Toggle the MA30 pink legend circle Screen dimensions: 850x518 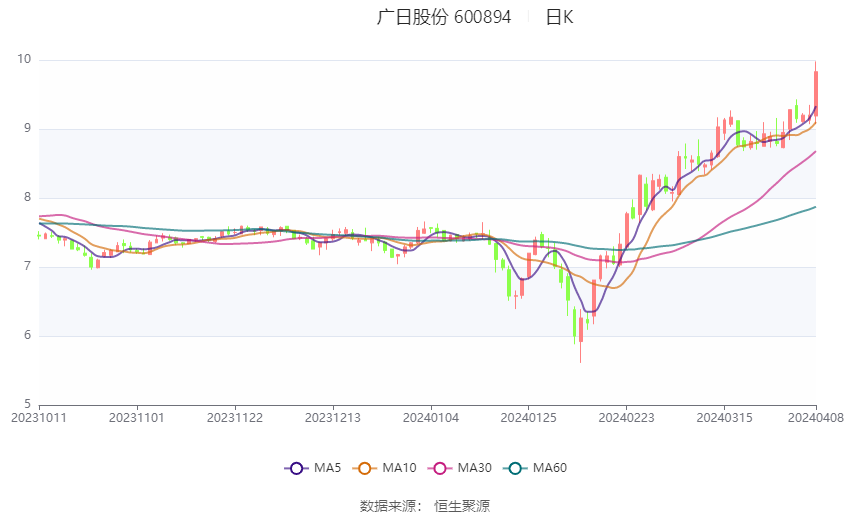tap(440, 468)
